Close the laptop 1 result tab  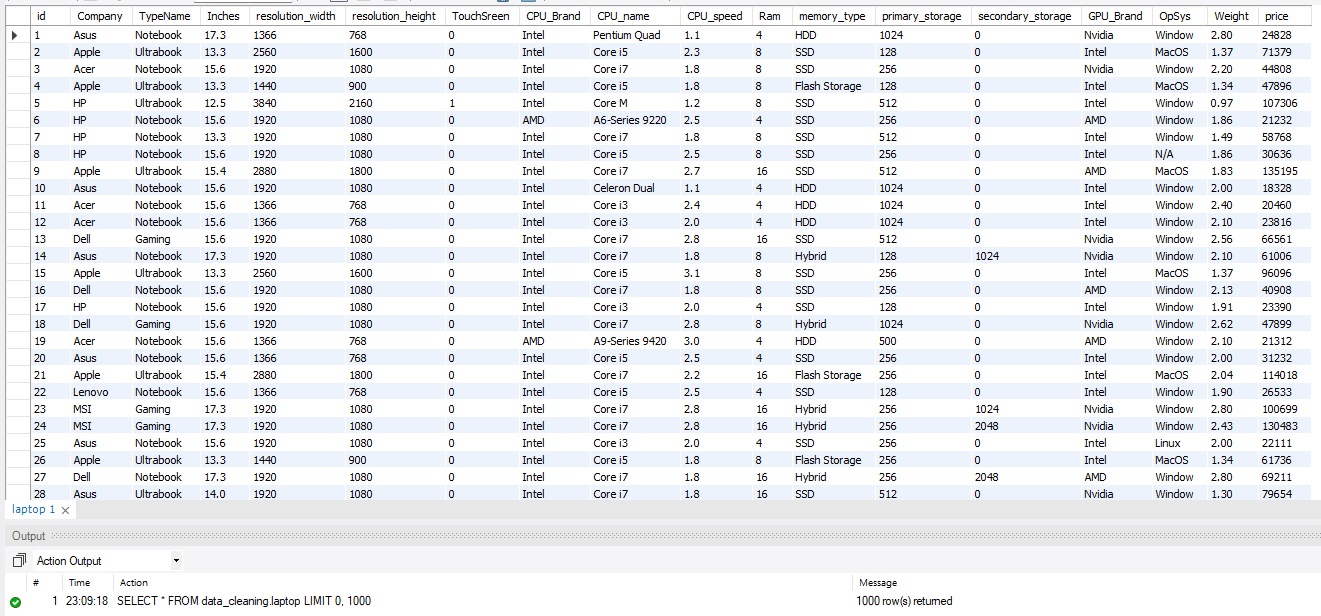(x=65, y=510)
